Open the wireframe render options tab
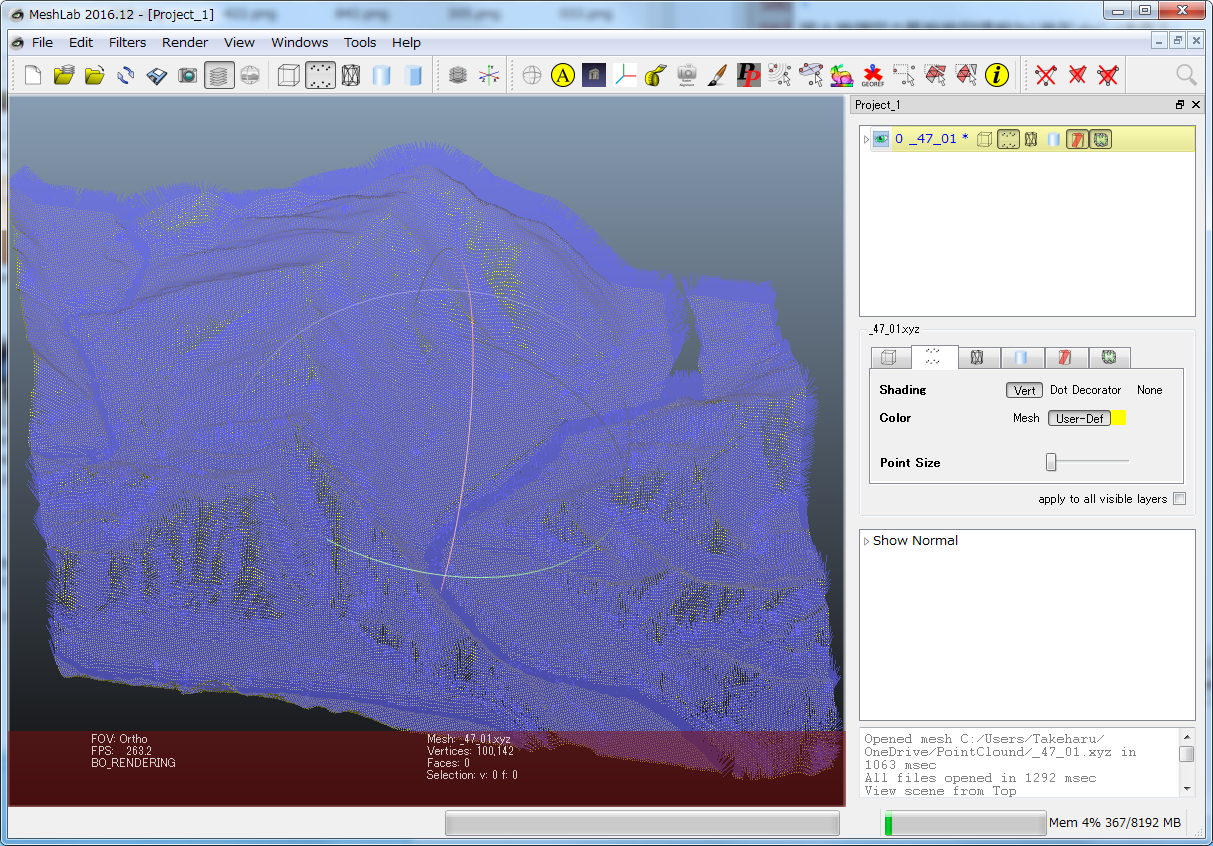 point(979,358)
